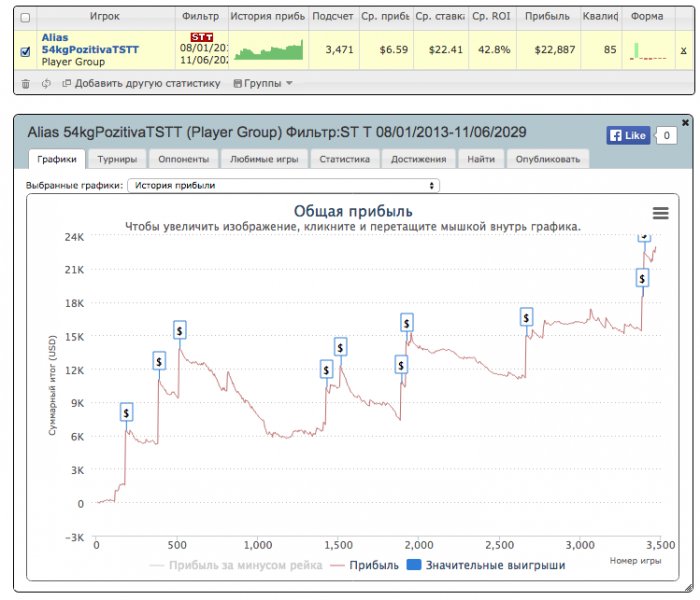Toggle the Прибыль за минусом рейка legend series
This screenshot has height=600, width=700.
tap(237, 565)
